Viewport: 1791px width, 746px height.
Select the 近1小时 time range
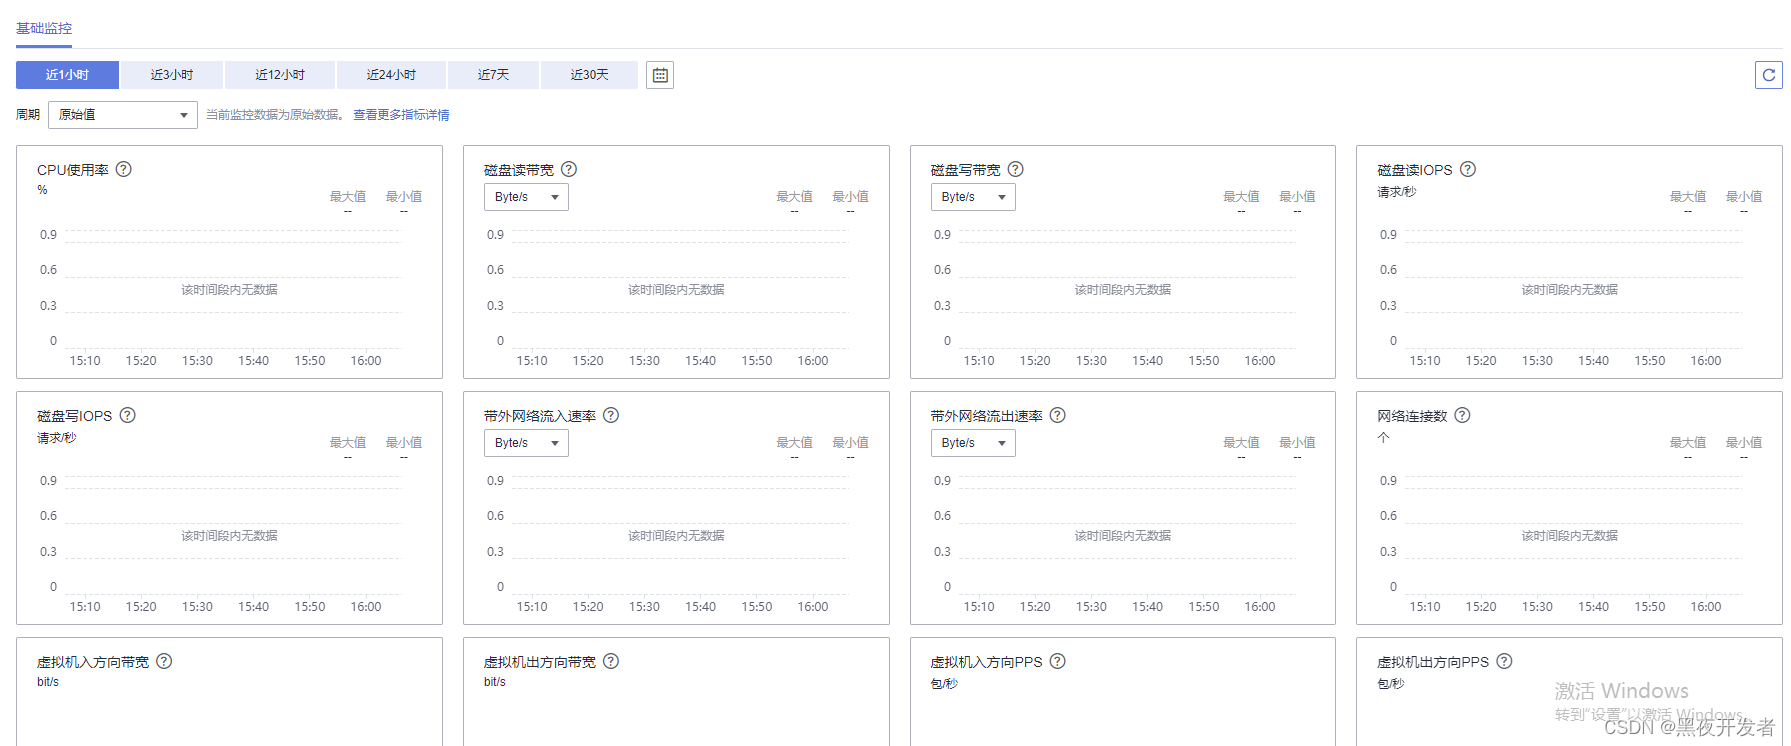(67, 75)
